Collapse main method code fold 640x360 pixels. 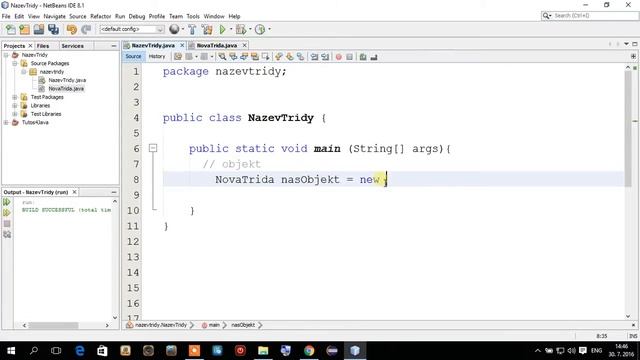pos(153,148)
